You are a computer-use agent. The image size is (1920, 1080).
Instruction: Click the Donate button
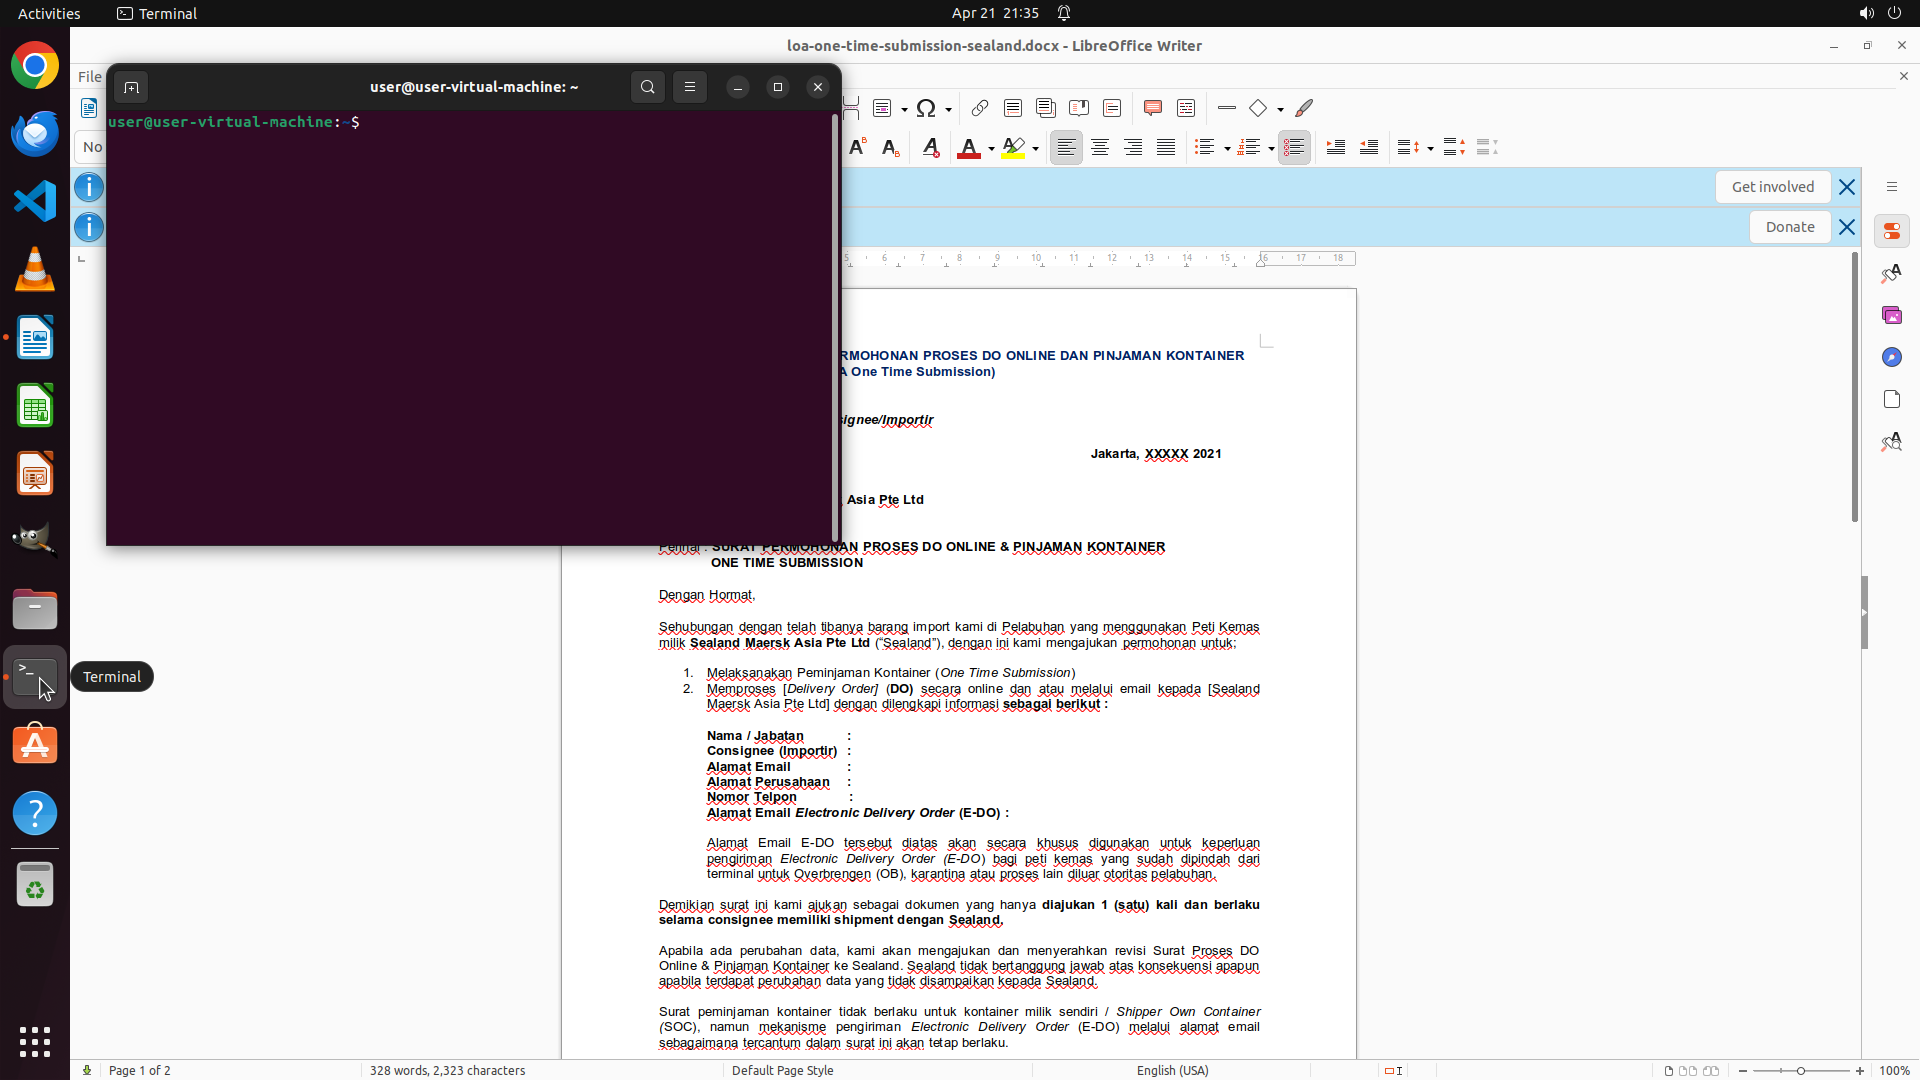coord(1789,227)
